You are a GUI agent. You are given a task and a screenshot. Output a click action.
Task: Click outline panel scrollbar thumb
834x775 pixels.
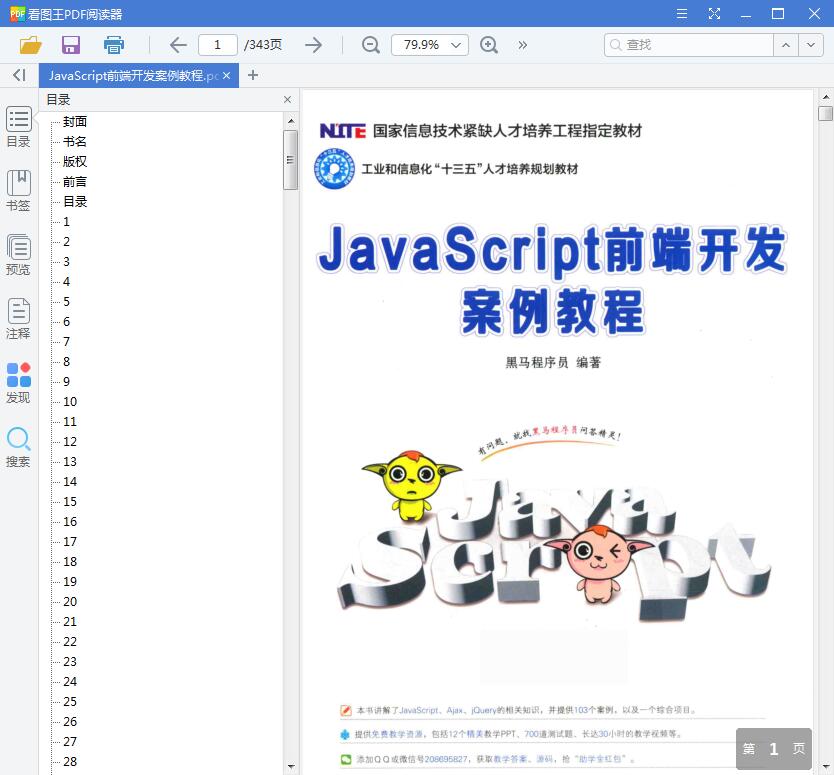(x=290, y=160)
